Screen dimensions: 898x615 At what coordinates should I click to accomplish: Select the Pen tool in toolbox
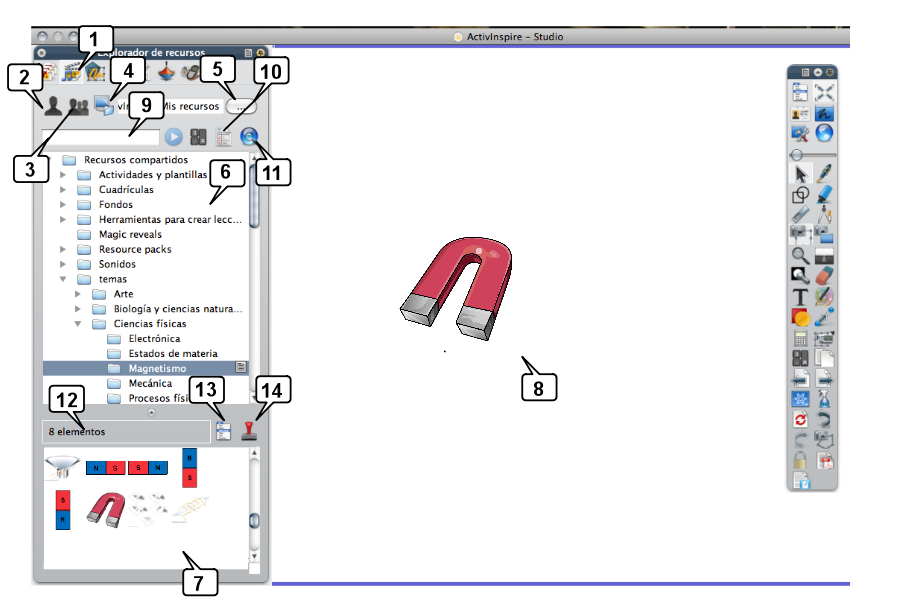(x=824, y=174)
